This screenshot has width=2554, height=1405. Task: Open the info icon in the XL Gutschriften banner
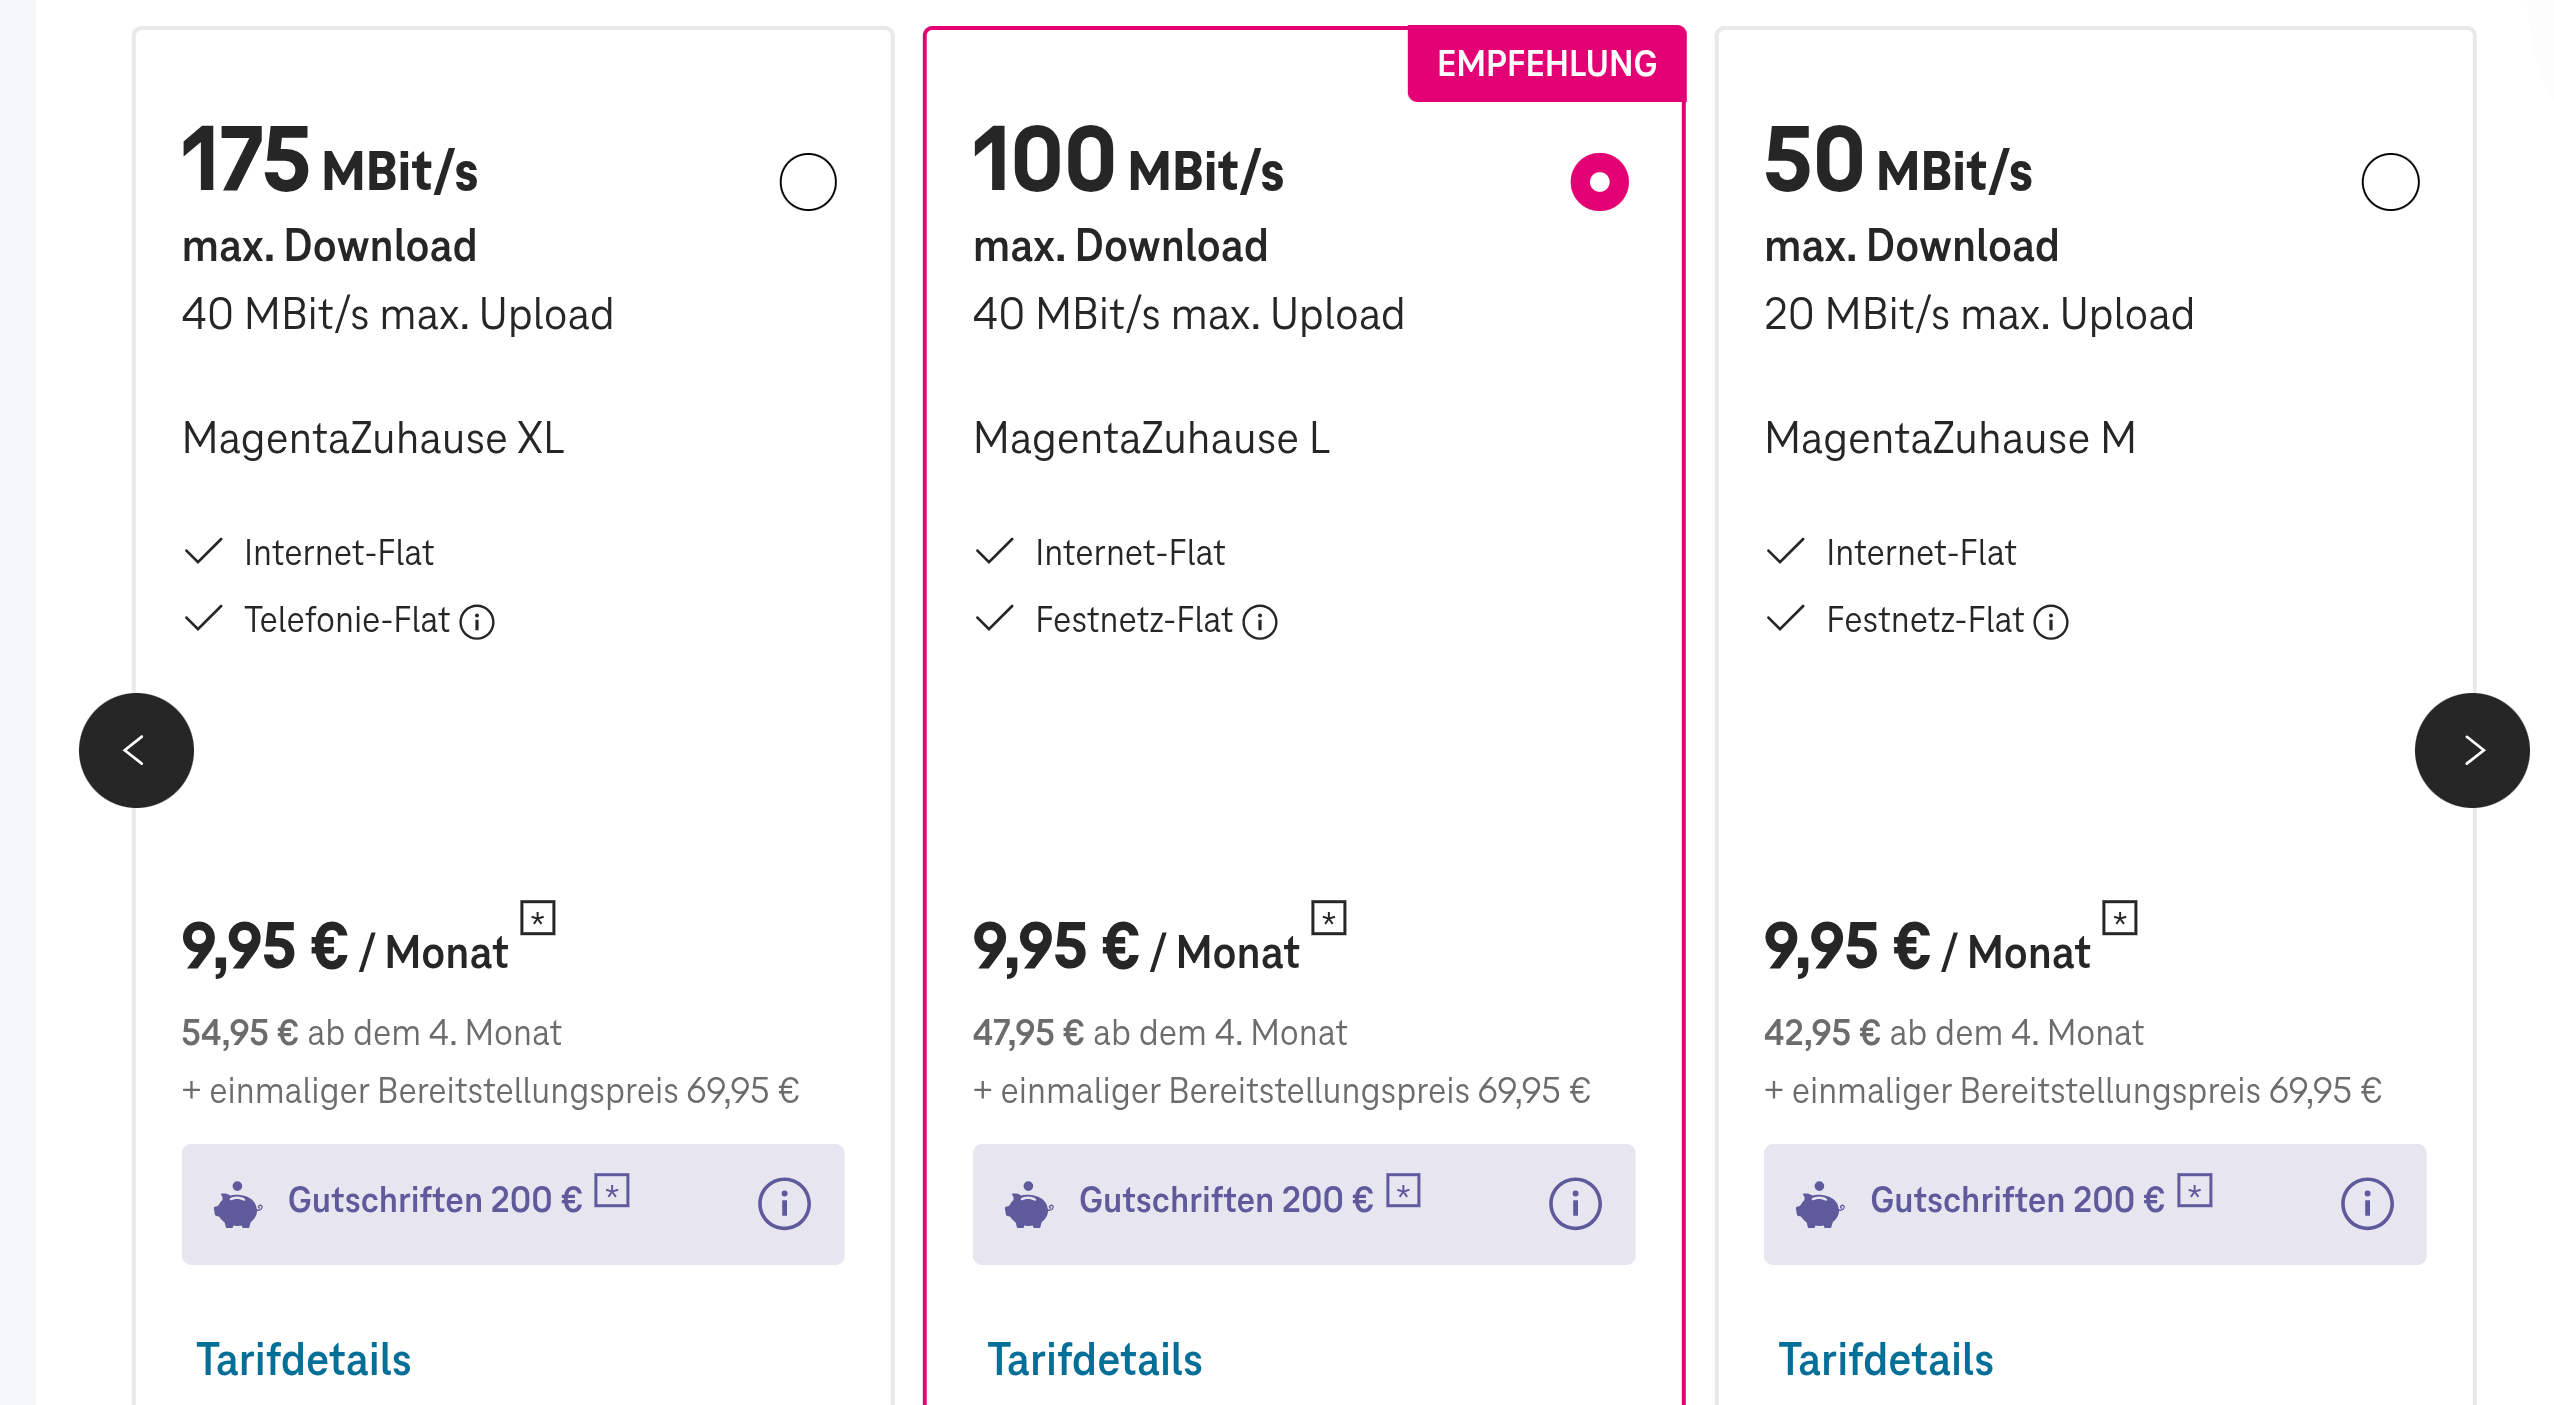(785, 1203)
